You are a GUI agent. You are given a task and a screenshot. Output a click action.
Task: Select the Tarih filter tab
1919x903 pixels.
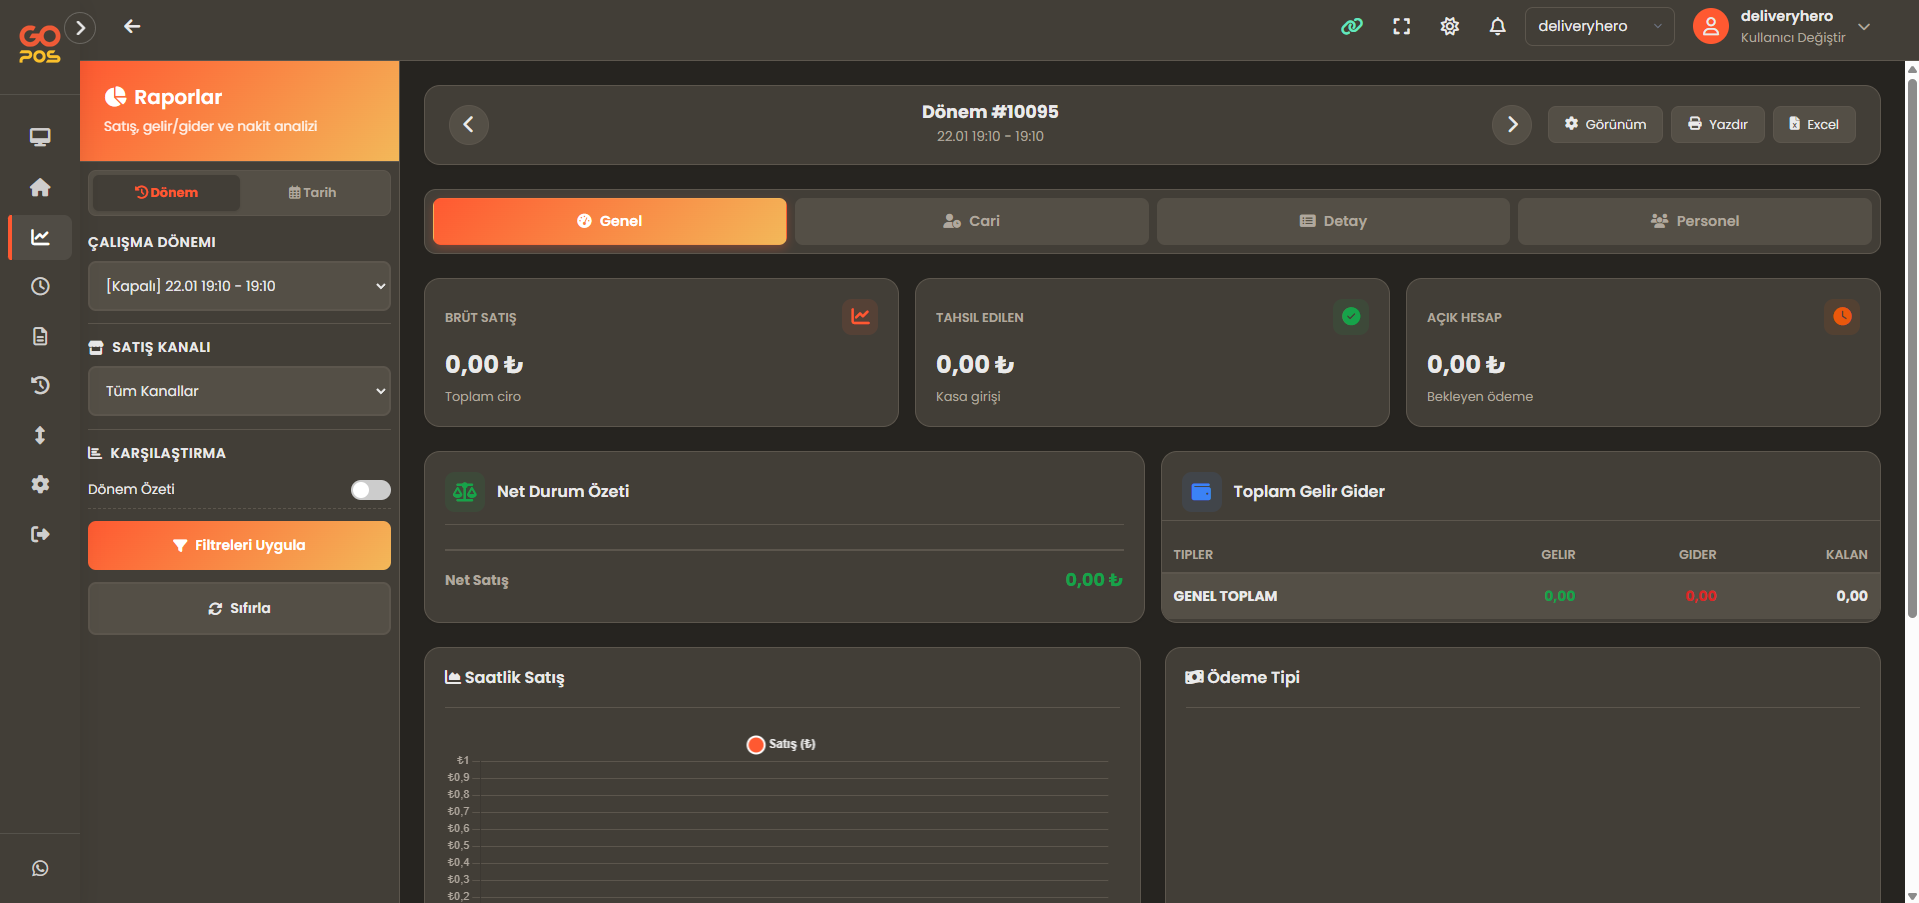pos(312,193)
